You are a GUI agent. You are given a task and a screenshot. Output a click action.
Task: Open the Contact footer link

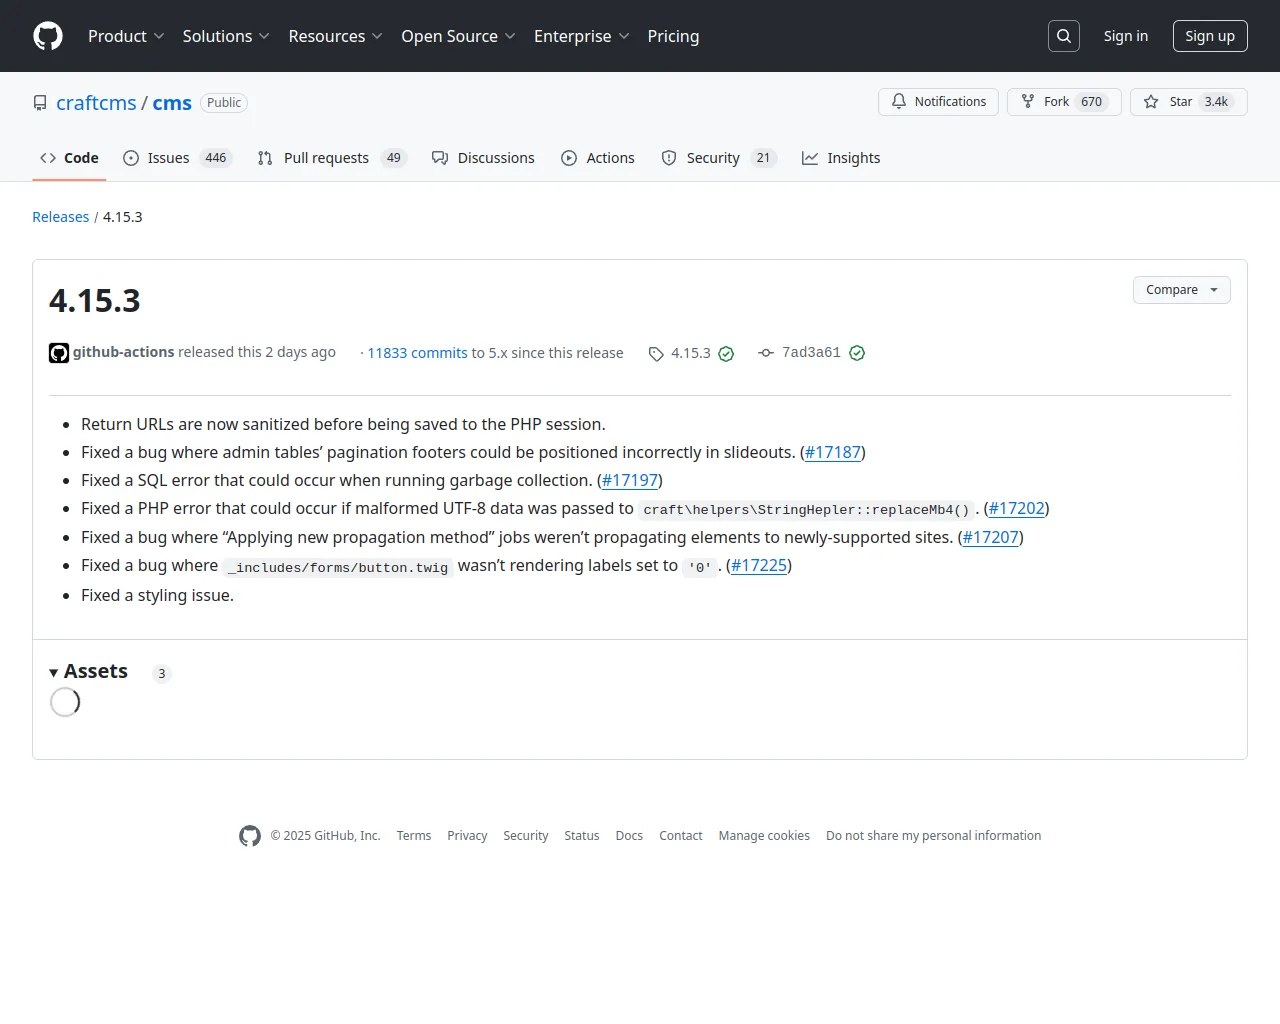coord(681,836)
